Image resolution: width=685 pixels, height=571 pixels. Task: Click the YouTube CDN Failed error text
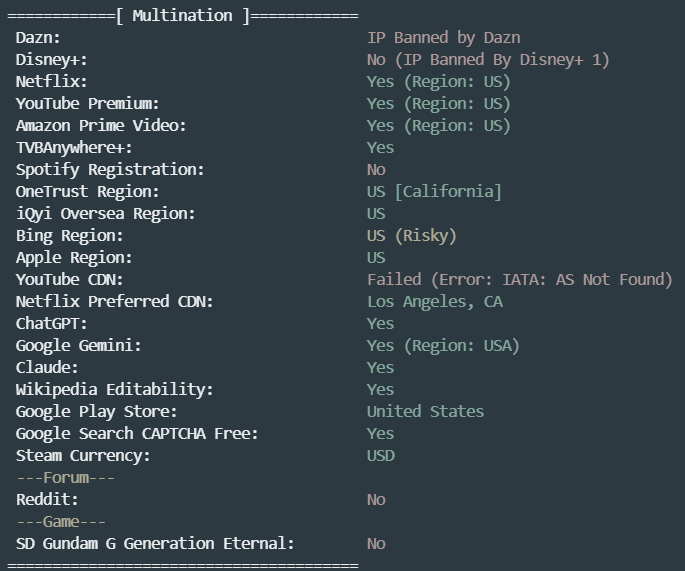click(520, 280)
